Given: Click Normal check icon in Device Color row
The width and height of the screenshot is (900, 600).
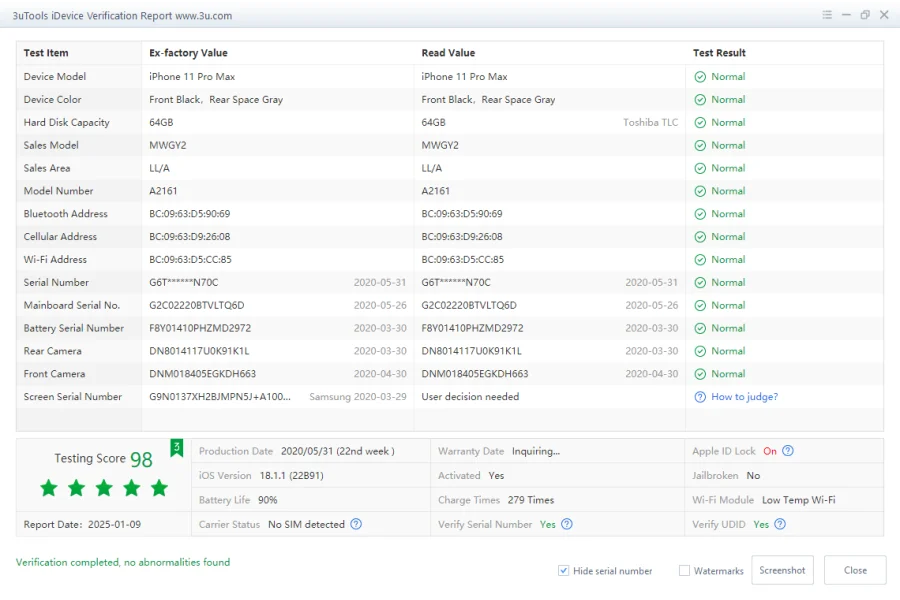Looking at the screenshot, I should click(700, 100).
